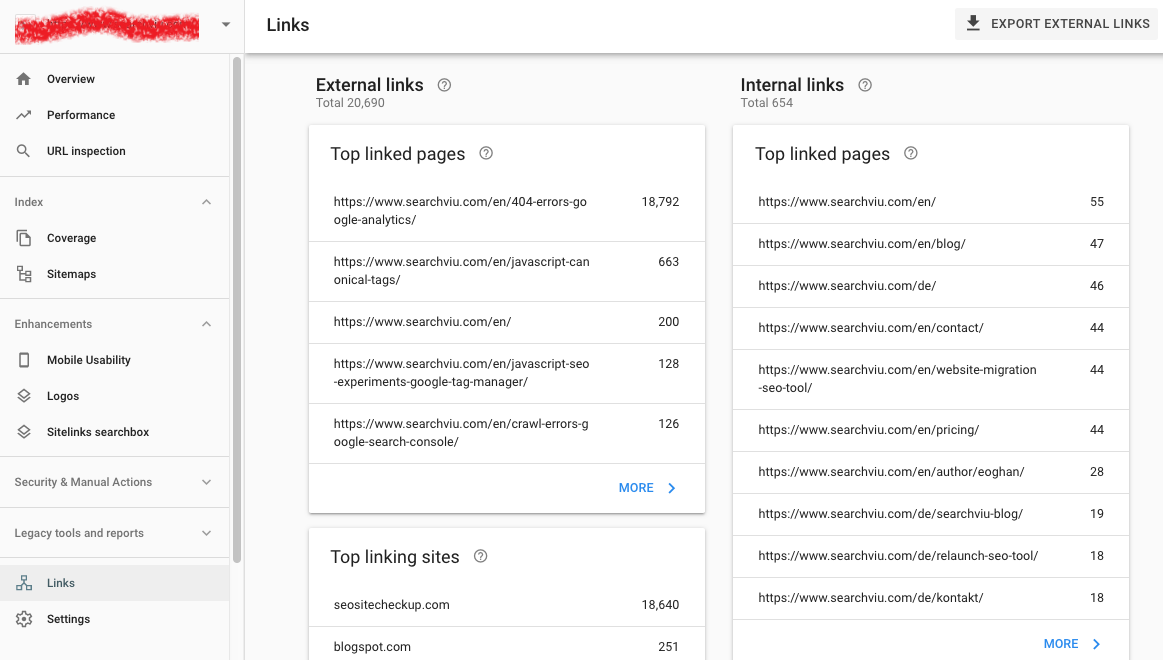Click the Settings gear icon

24,618
